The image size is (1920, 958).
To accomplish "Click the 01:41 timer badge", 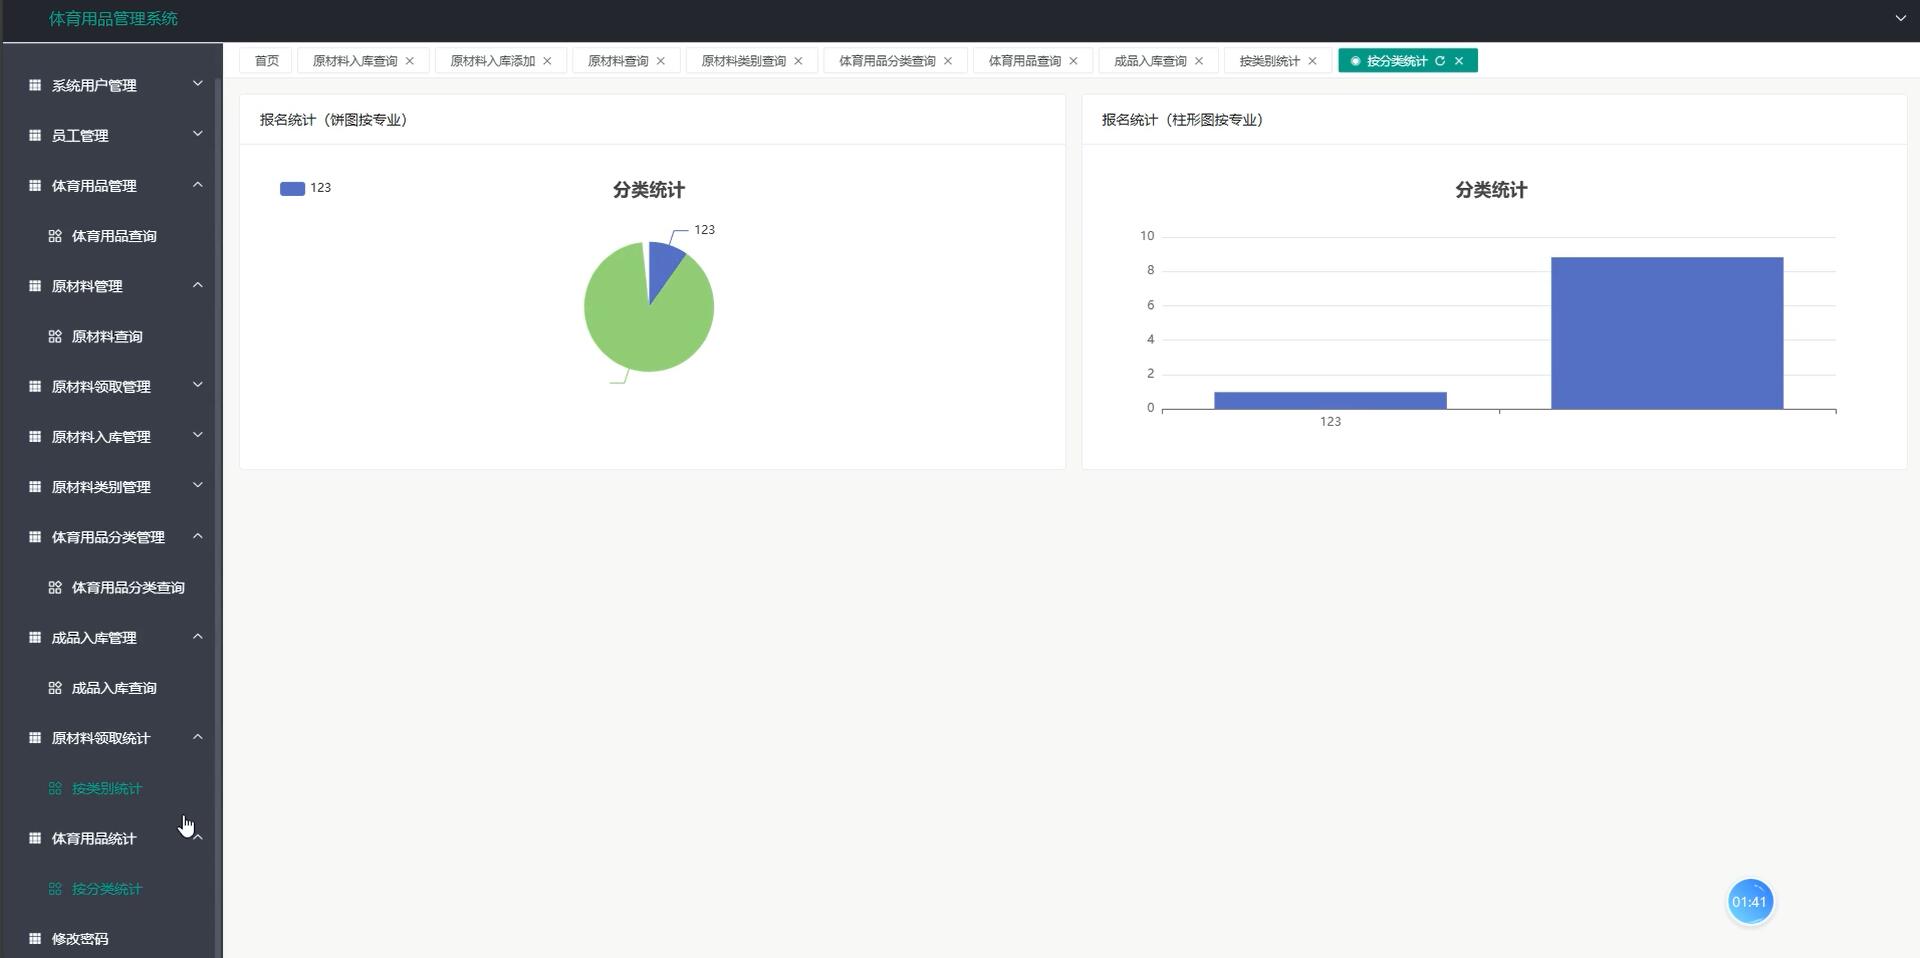I will 1750,901.
